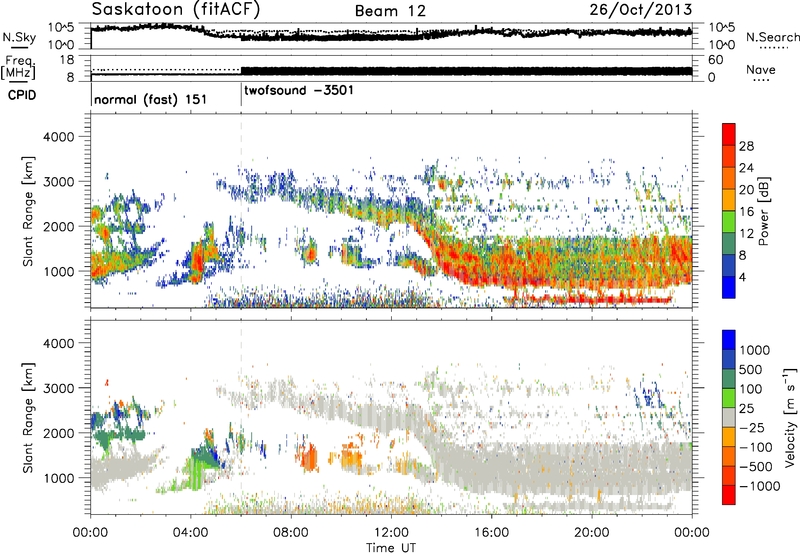Screen dimensions: 800x554
Task: Pick the grey -25 to 25 velocity swatch
Action: [x=729, y=418]
